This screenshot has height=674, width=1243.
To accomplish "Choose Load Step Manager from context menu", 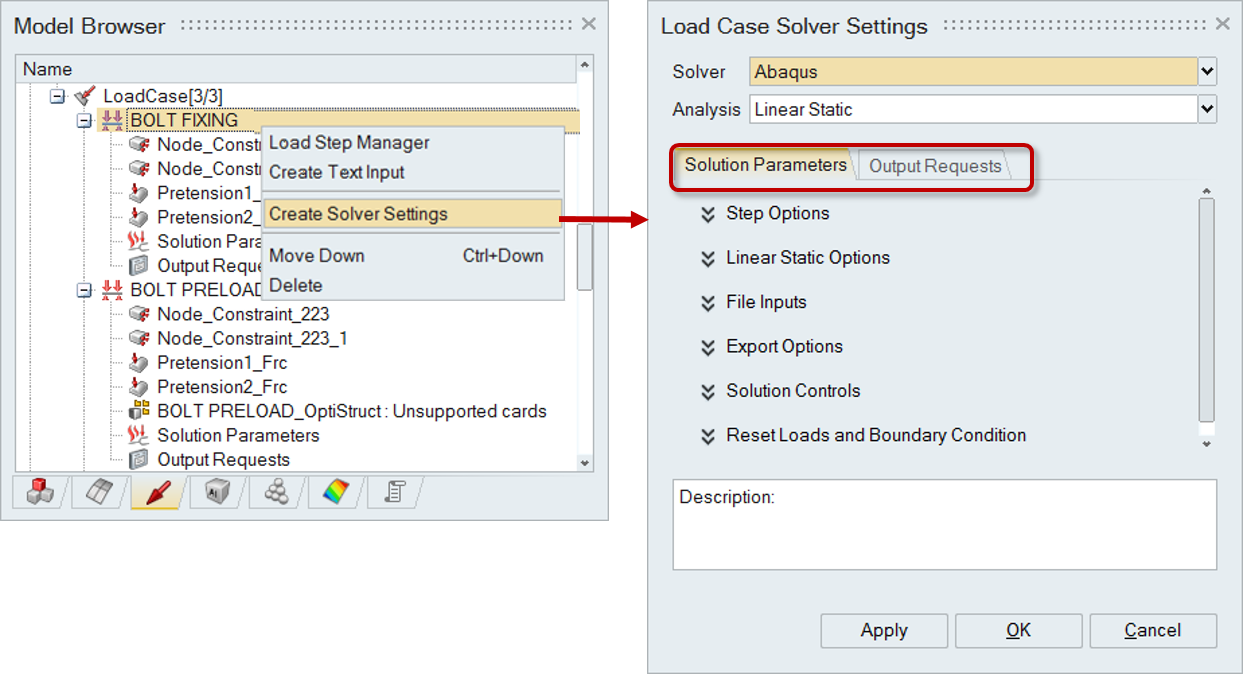I will click(x=349, y=143).
